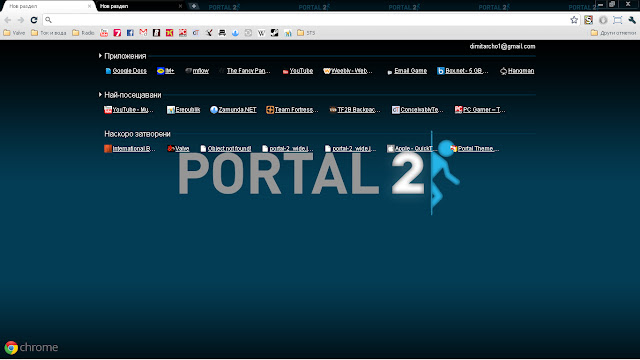Open the Erepublik most visited link

pyautogui.click(x=184, y=109)
